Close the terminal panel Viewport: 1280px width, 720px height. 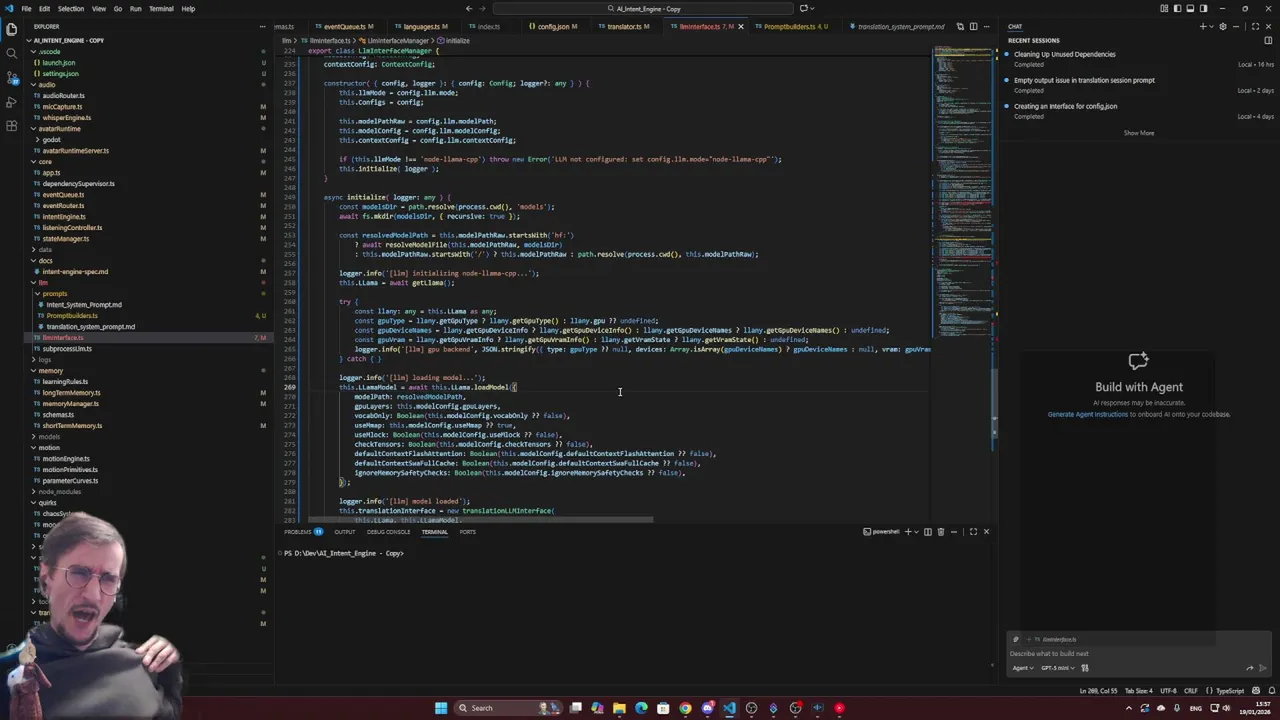[986, 532]
